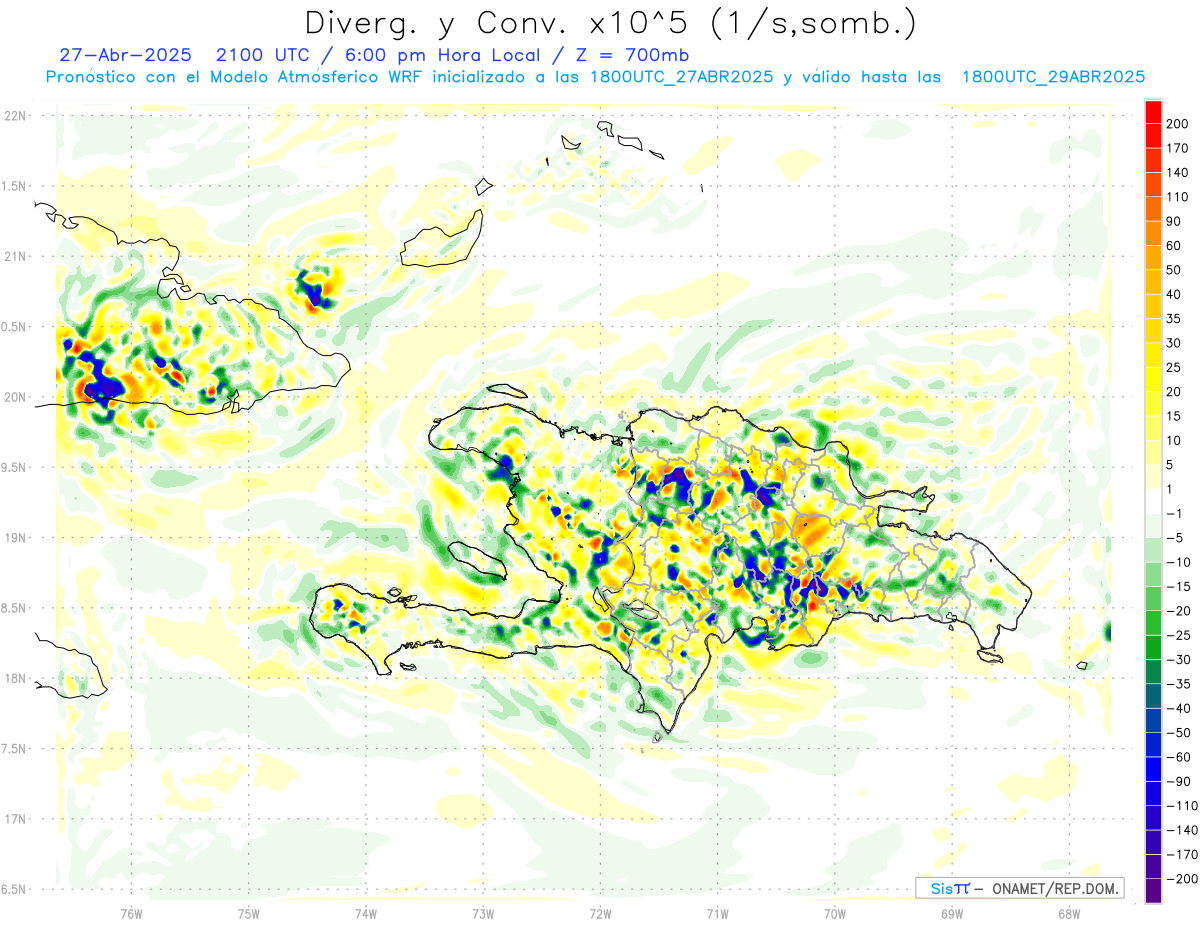Screen dimensions: 1200x927
Task: Click the "76W" longitude label
Action: click(x=131, y=914)
